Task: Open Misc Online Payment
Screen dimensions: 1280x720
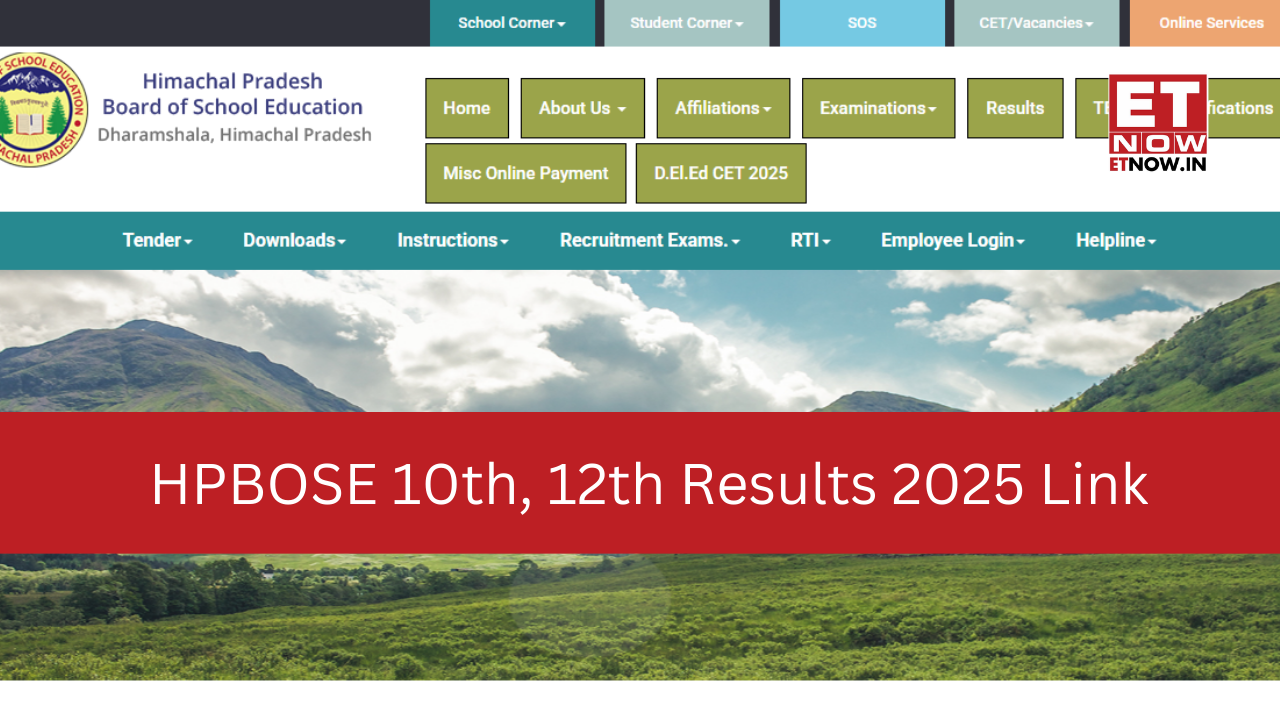Action: (x=525, y=173)
